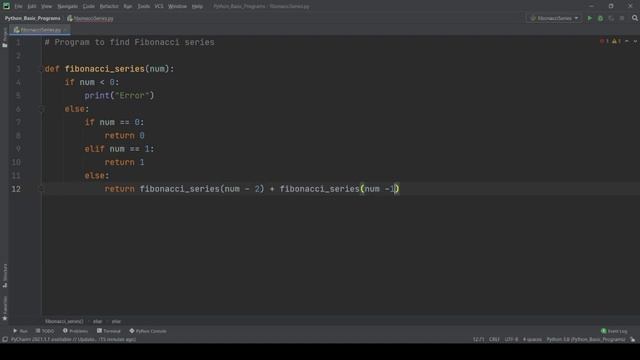Open the View menu
The width and height of the screenshot is (640, 360).
[46, 7]
